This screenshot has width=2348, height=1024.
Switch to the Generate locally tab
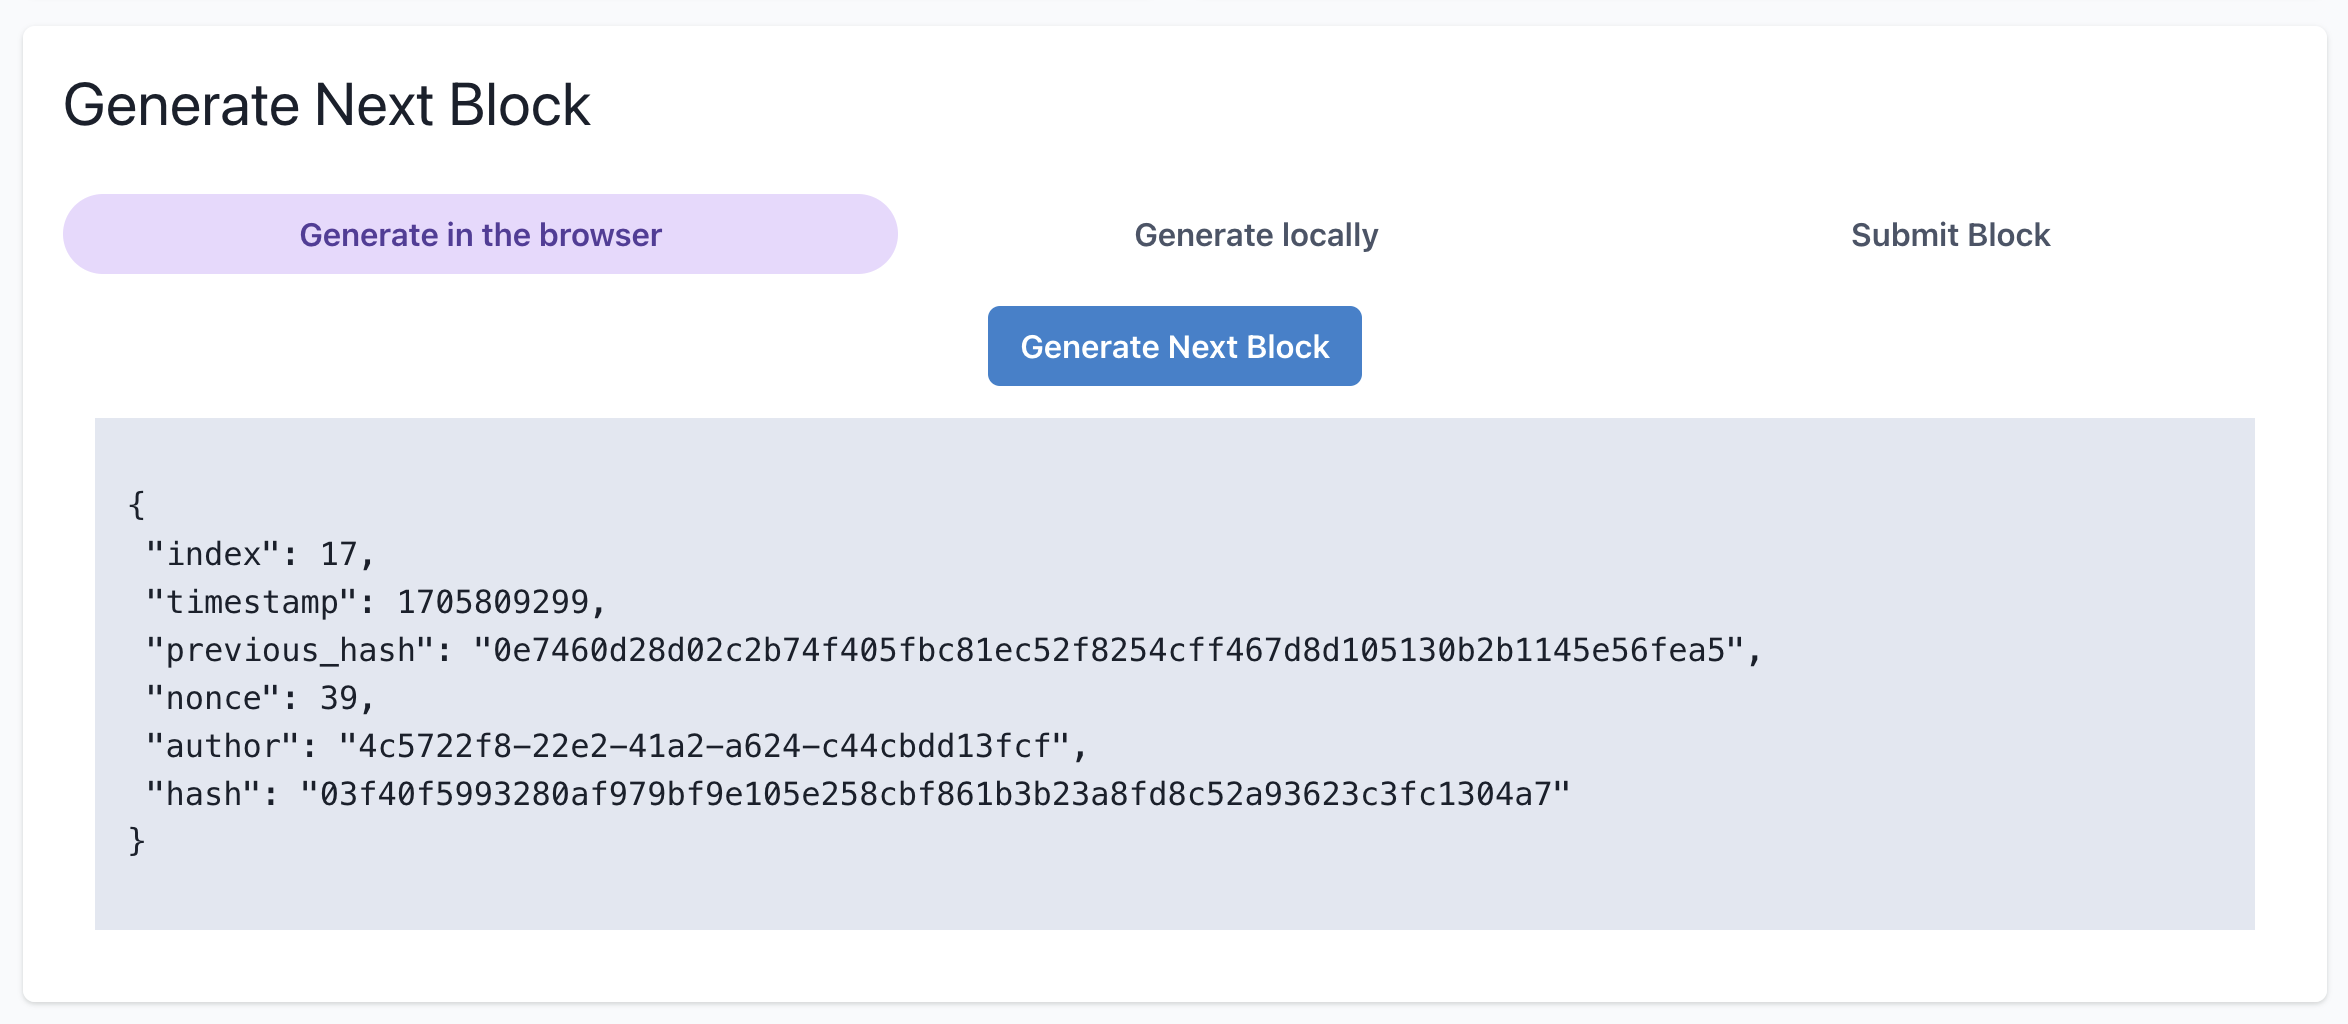[x=1256, y=235]
